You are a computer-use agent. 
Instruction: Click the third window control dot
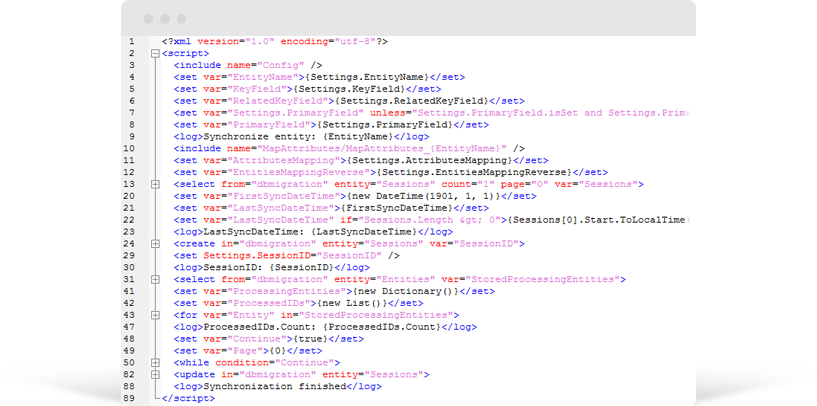[181, 19]
